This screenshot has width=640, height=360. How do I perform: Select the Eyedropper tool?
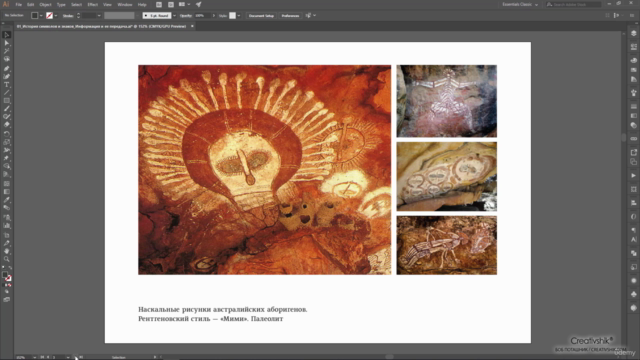7,200
